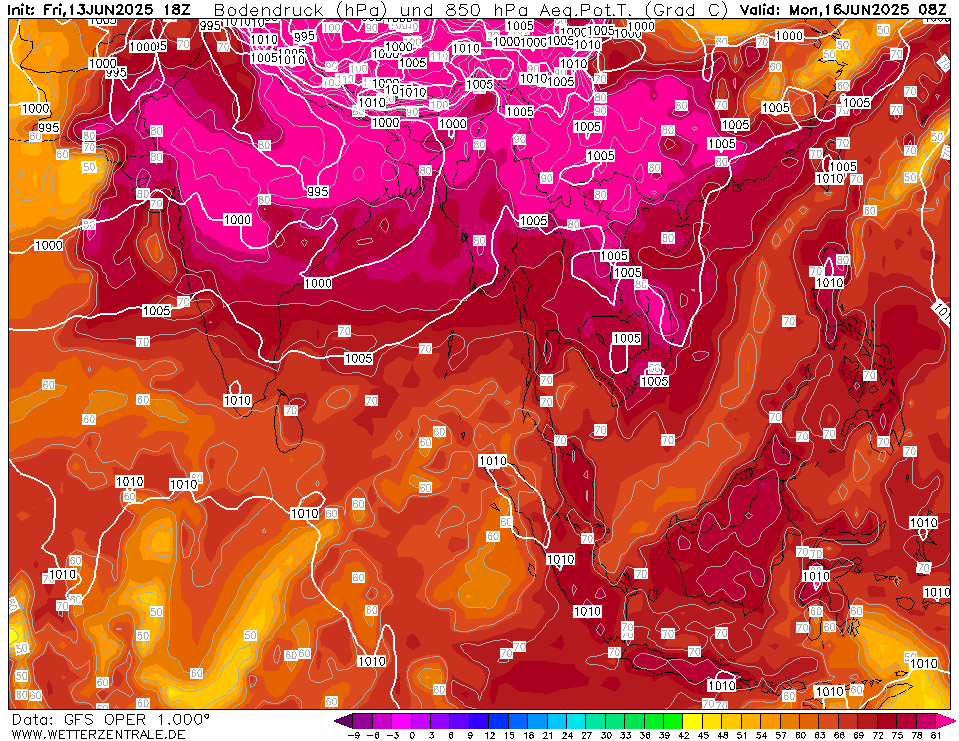
Task: Select the orange legend swatch between 54 and 57
Action: (771, 721)
